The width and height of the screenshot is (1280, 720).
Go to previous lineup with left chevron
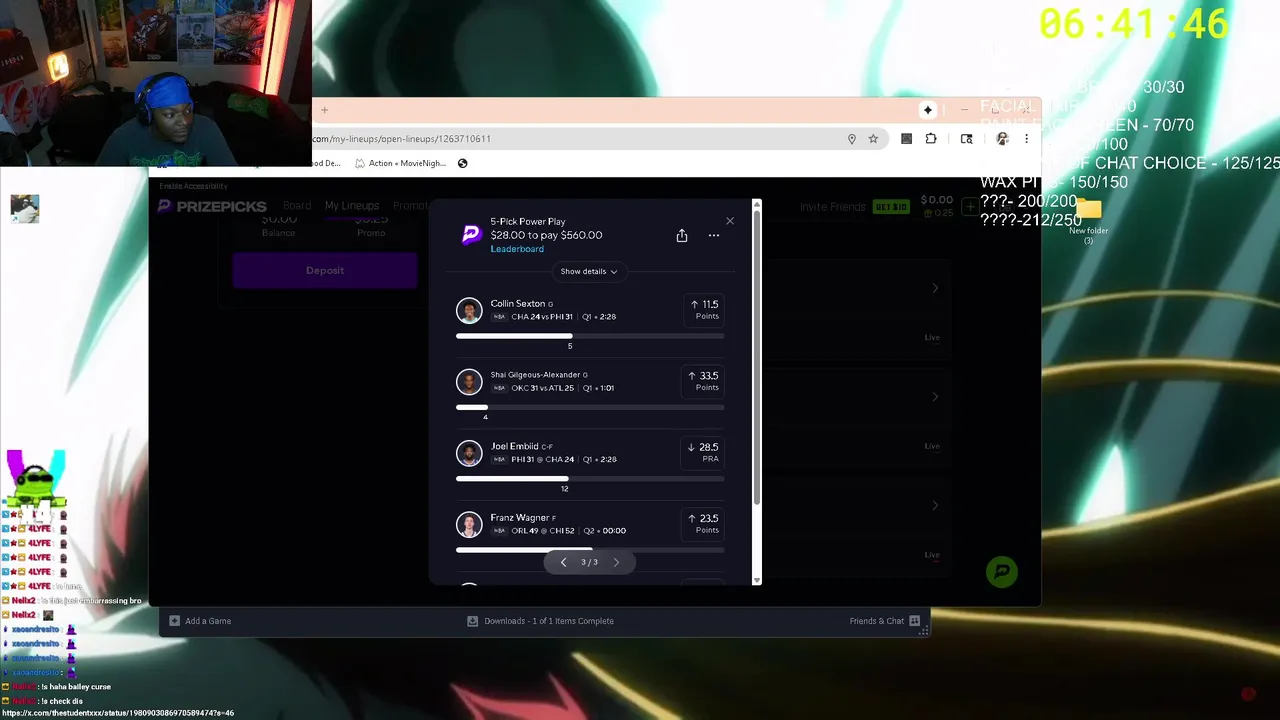click(563, 562)
